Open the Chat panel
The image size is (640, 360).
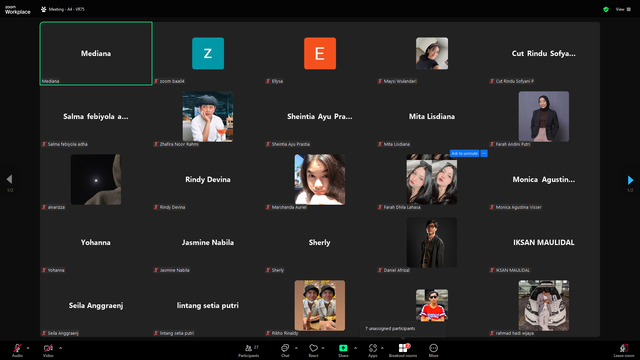[285, 350]
